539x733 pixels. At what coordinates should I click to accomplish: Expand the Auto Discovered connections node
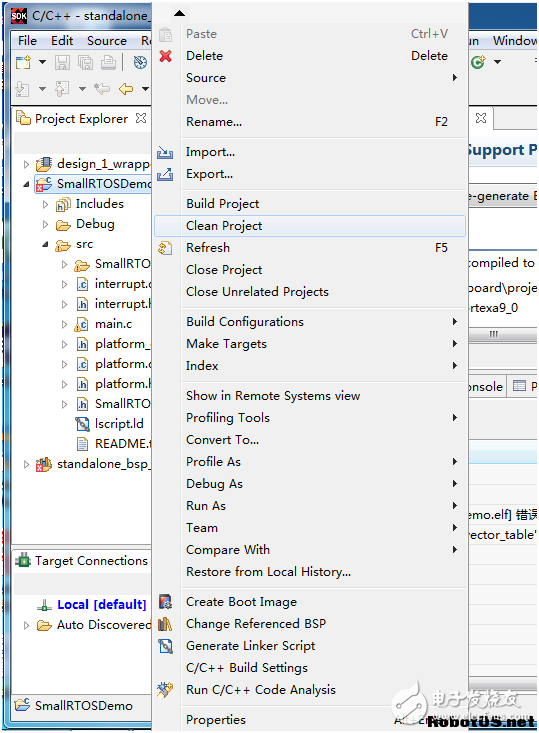(27, 625)
